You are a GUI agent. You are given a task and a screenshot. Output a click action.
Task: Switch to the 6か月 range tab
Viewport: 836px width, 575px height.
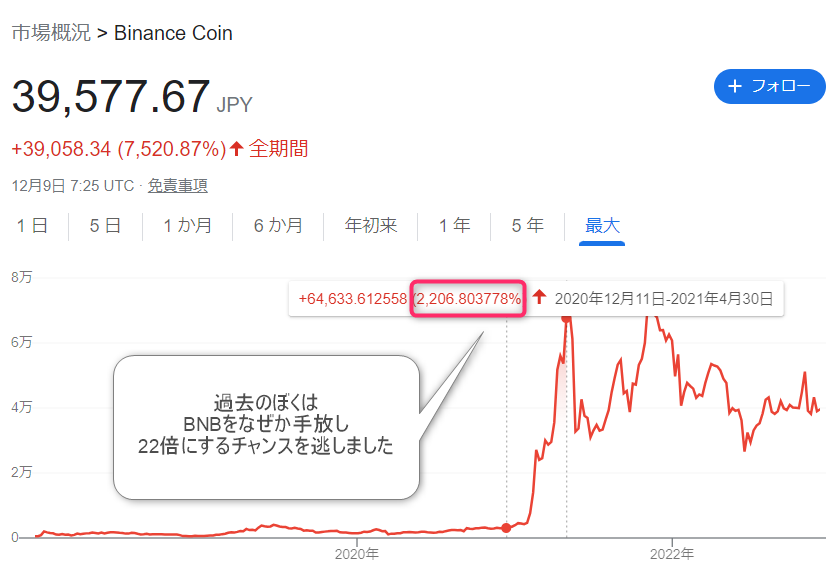tap(278, 226)
